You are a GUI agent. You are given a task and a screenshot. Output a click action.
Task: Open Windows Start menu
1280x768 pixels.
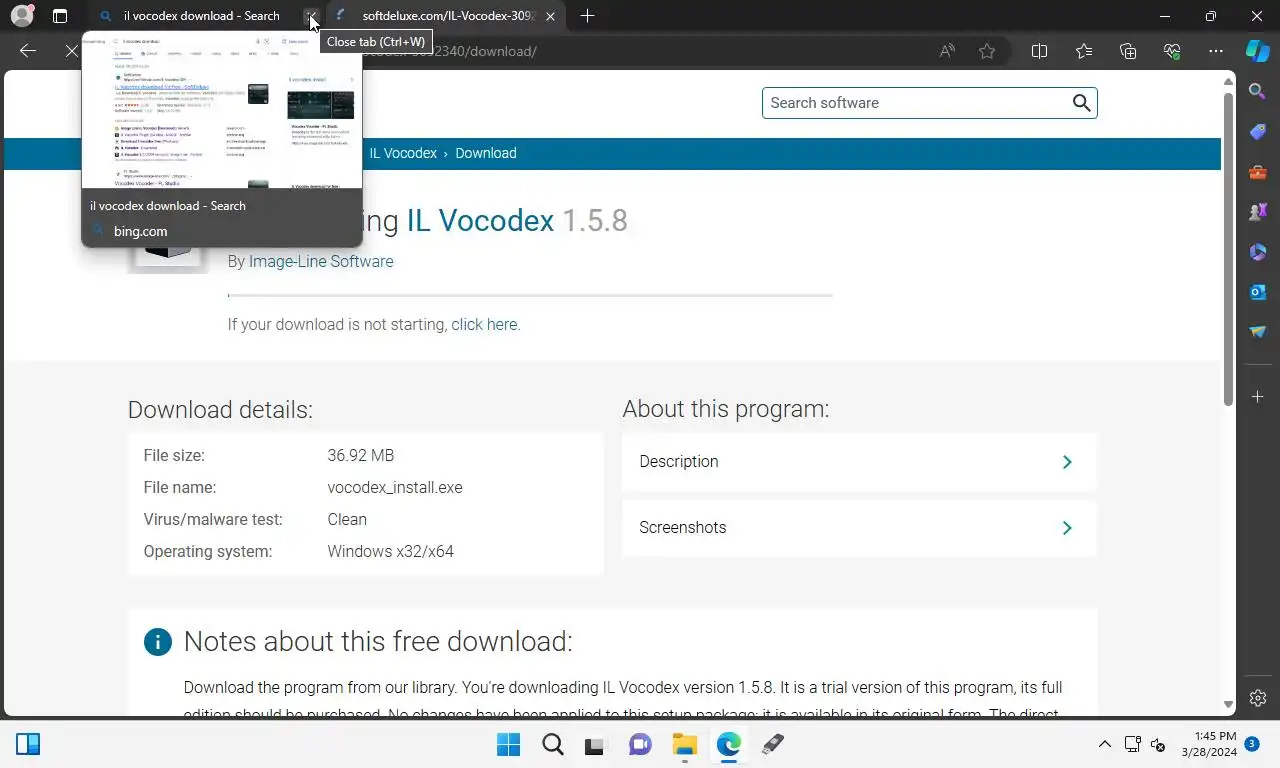coord(509,744)
